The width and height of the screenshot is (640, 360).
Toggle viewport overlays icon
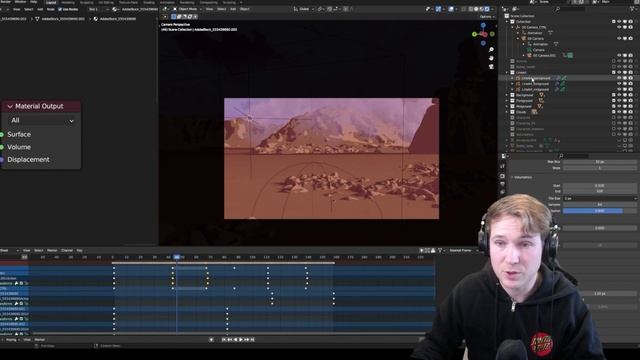click(x=451, y=9)
